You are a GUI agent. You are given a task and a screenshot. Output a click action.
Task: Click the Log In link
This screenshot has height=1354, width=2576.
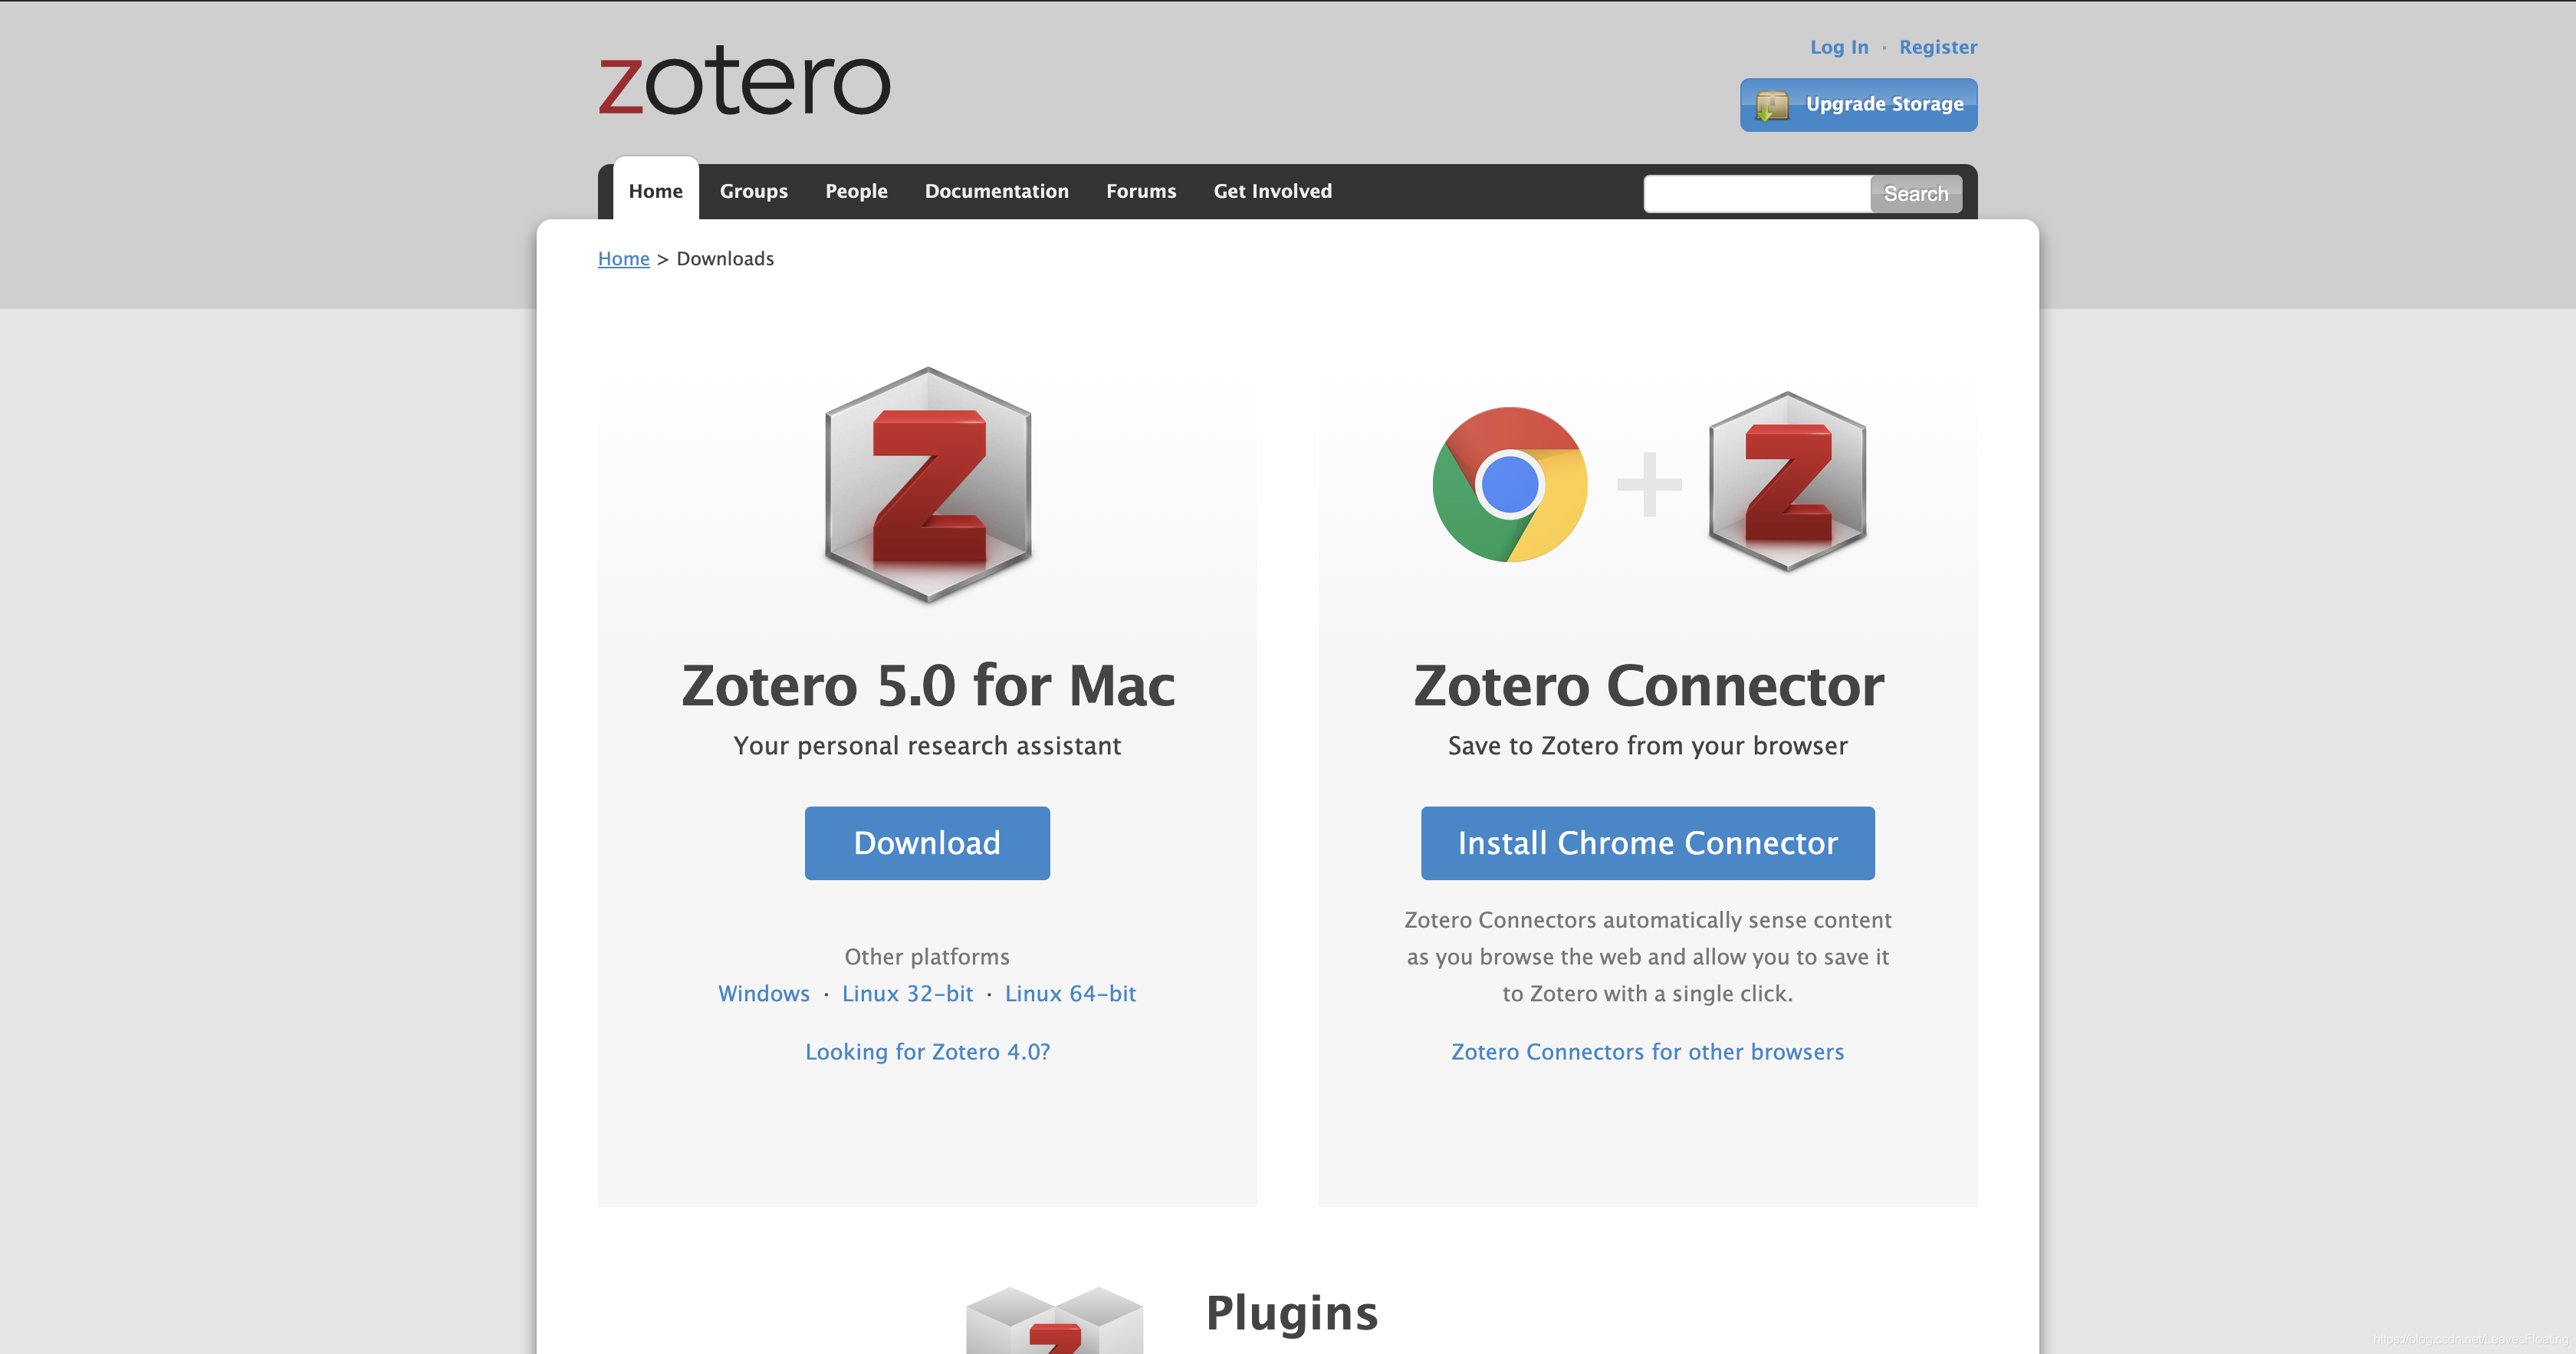(1839, 47)
